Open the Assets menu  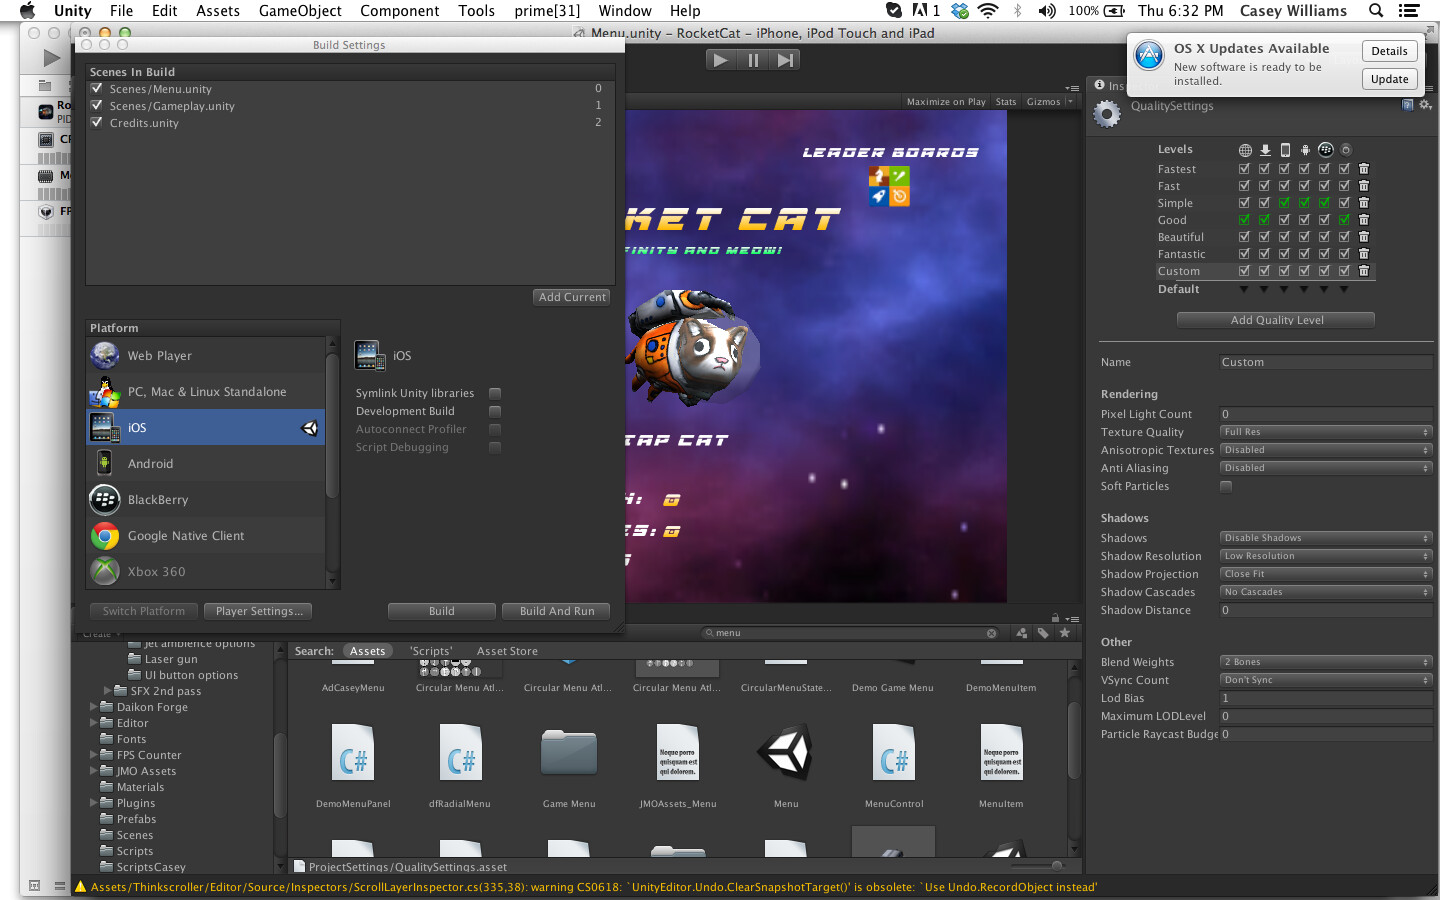[x=218, y=11]
